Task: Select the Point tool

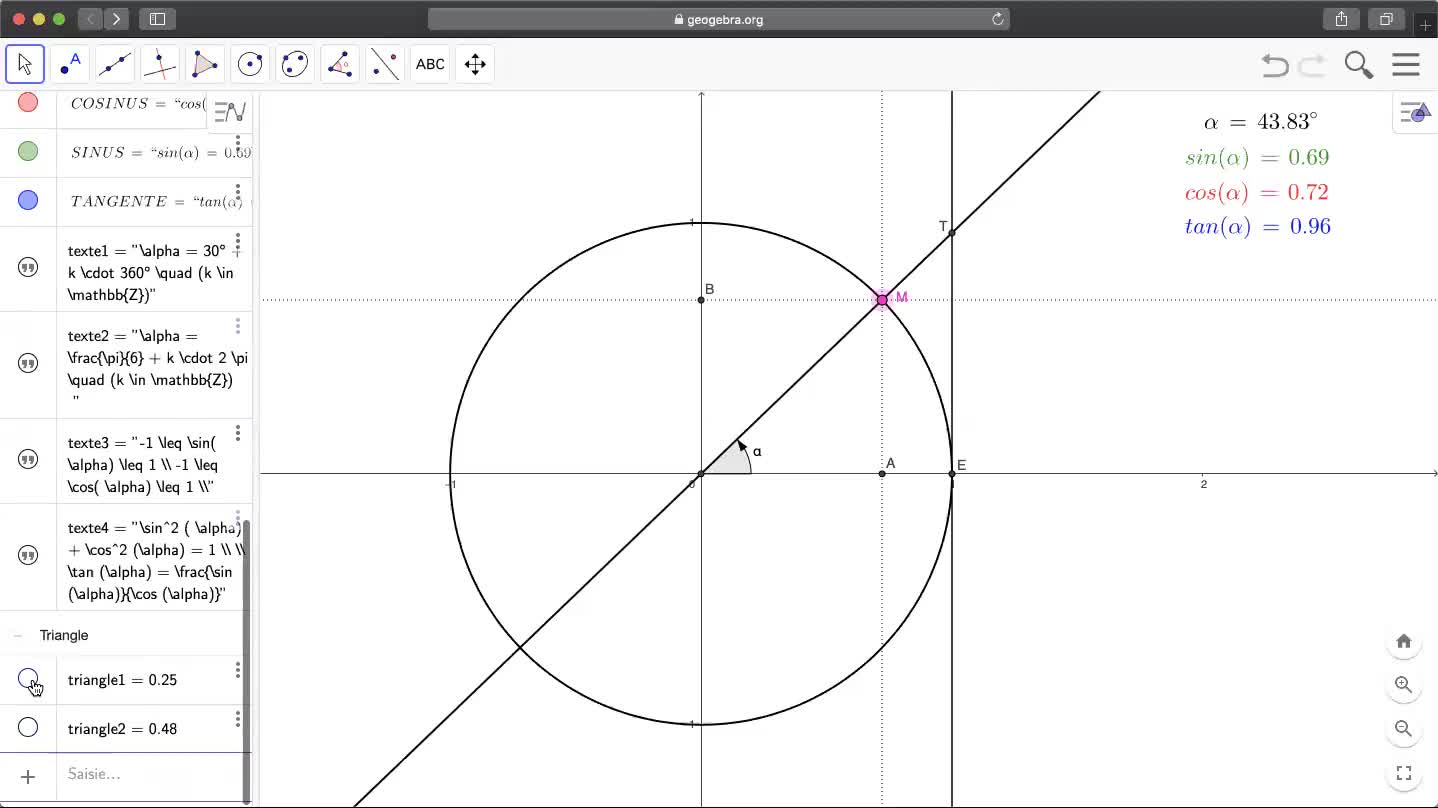Action: click(70, 64)
